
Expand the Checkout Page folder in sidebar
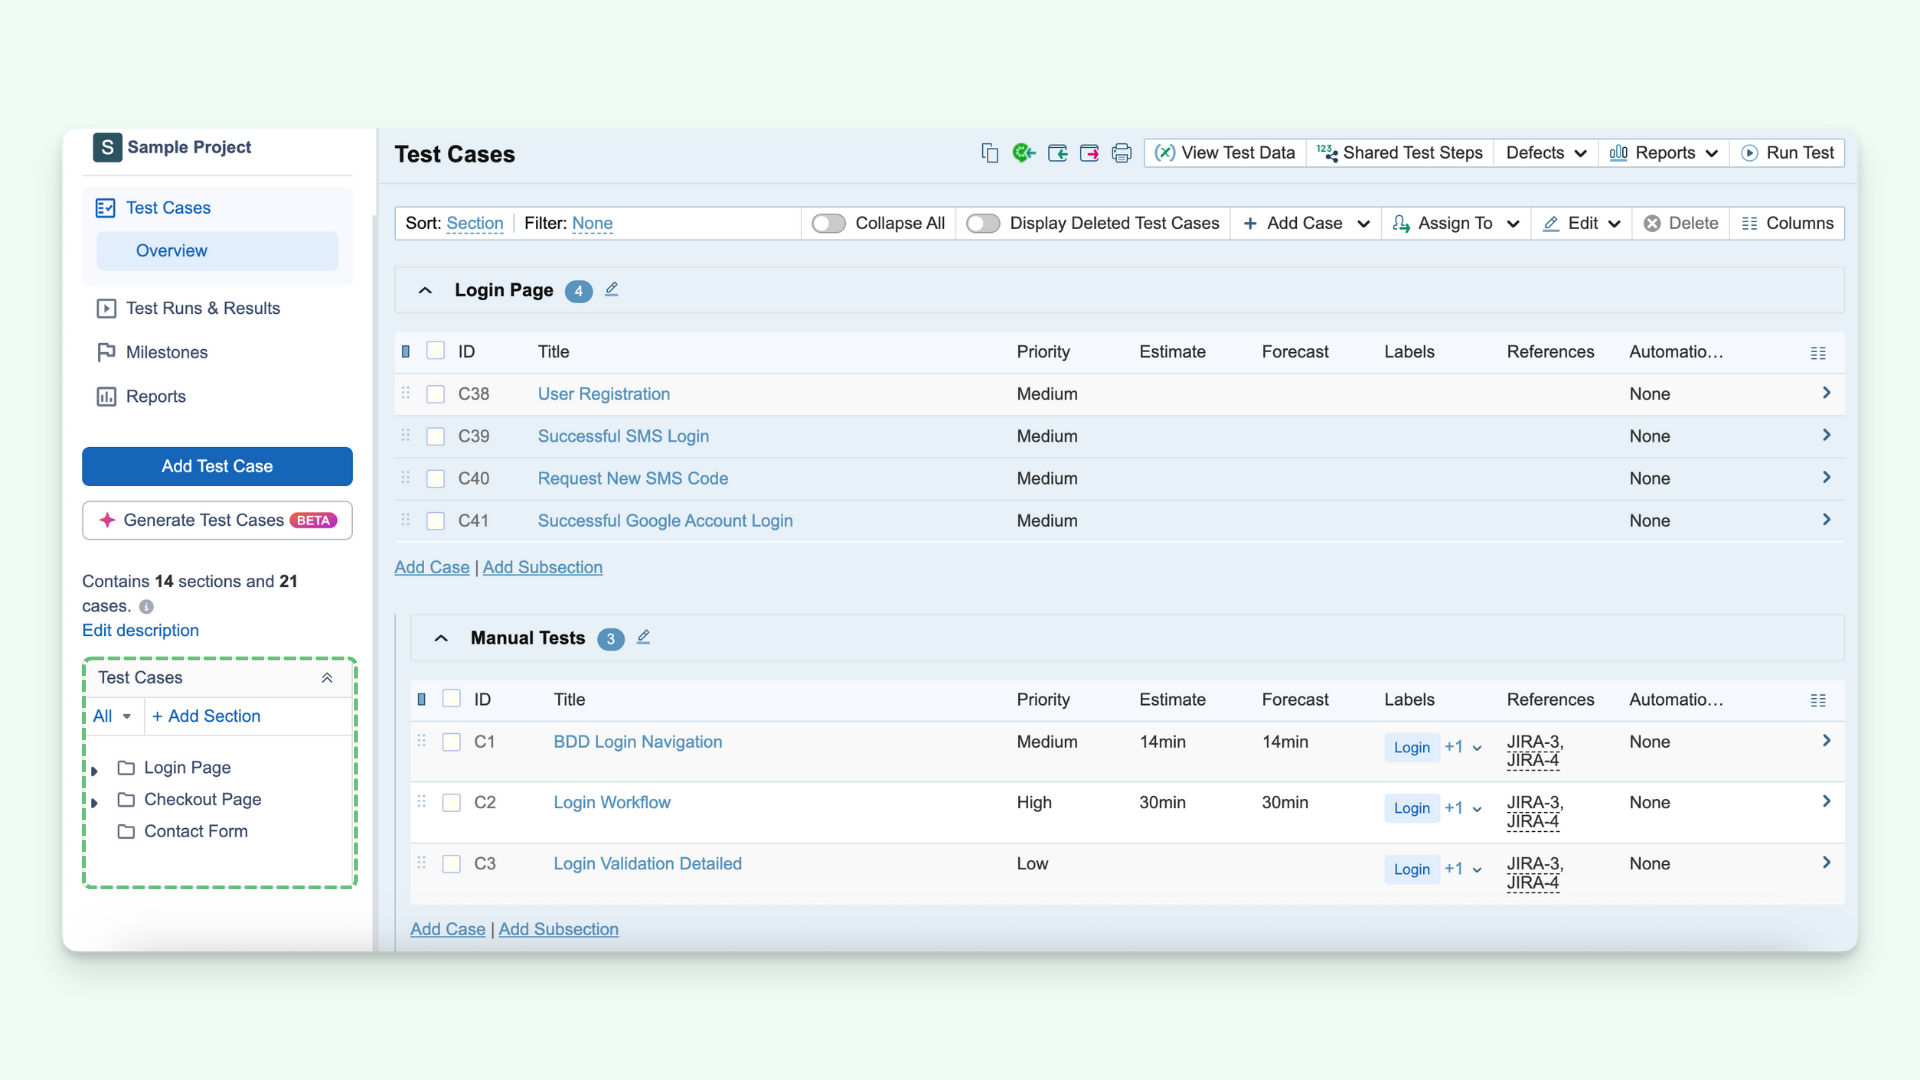click(x=95, y=800)
